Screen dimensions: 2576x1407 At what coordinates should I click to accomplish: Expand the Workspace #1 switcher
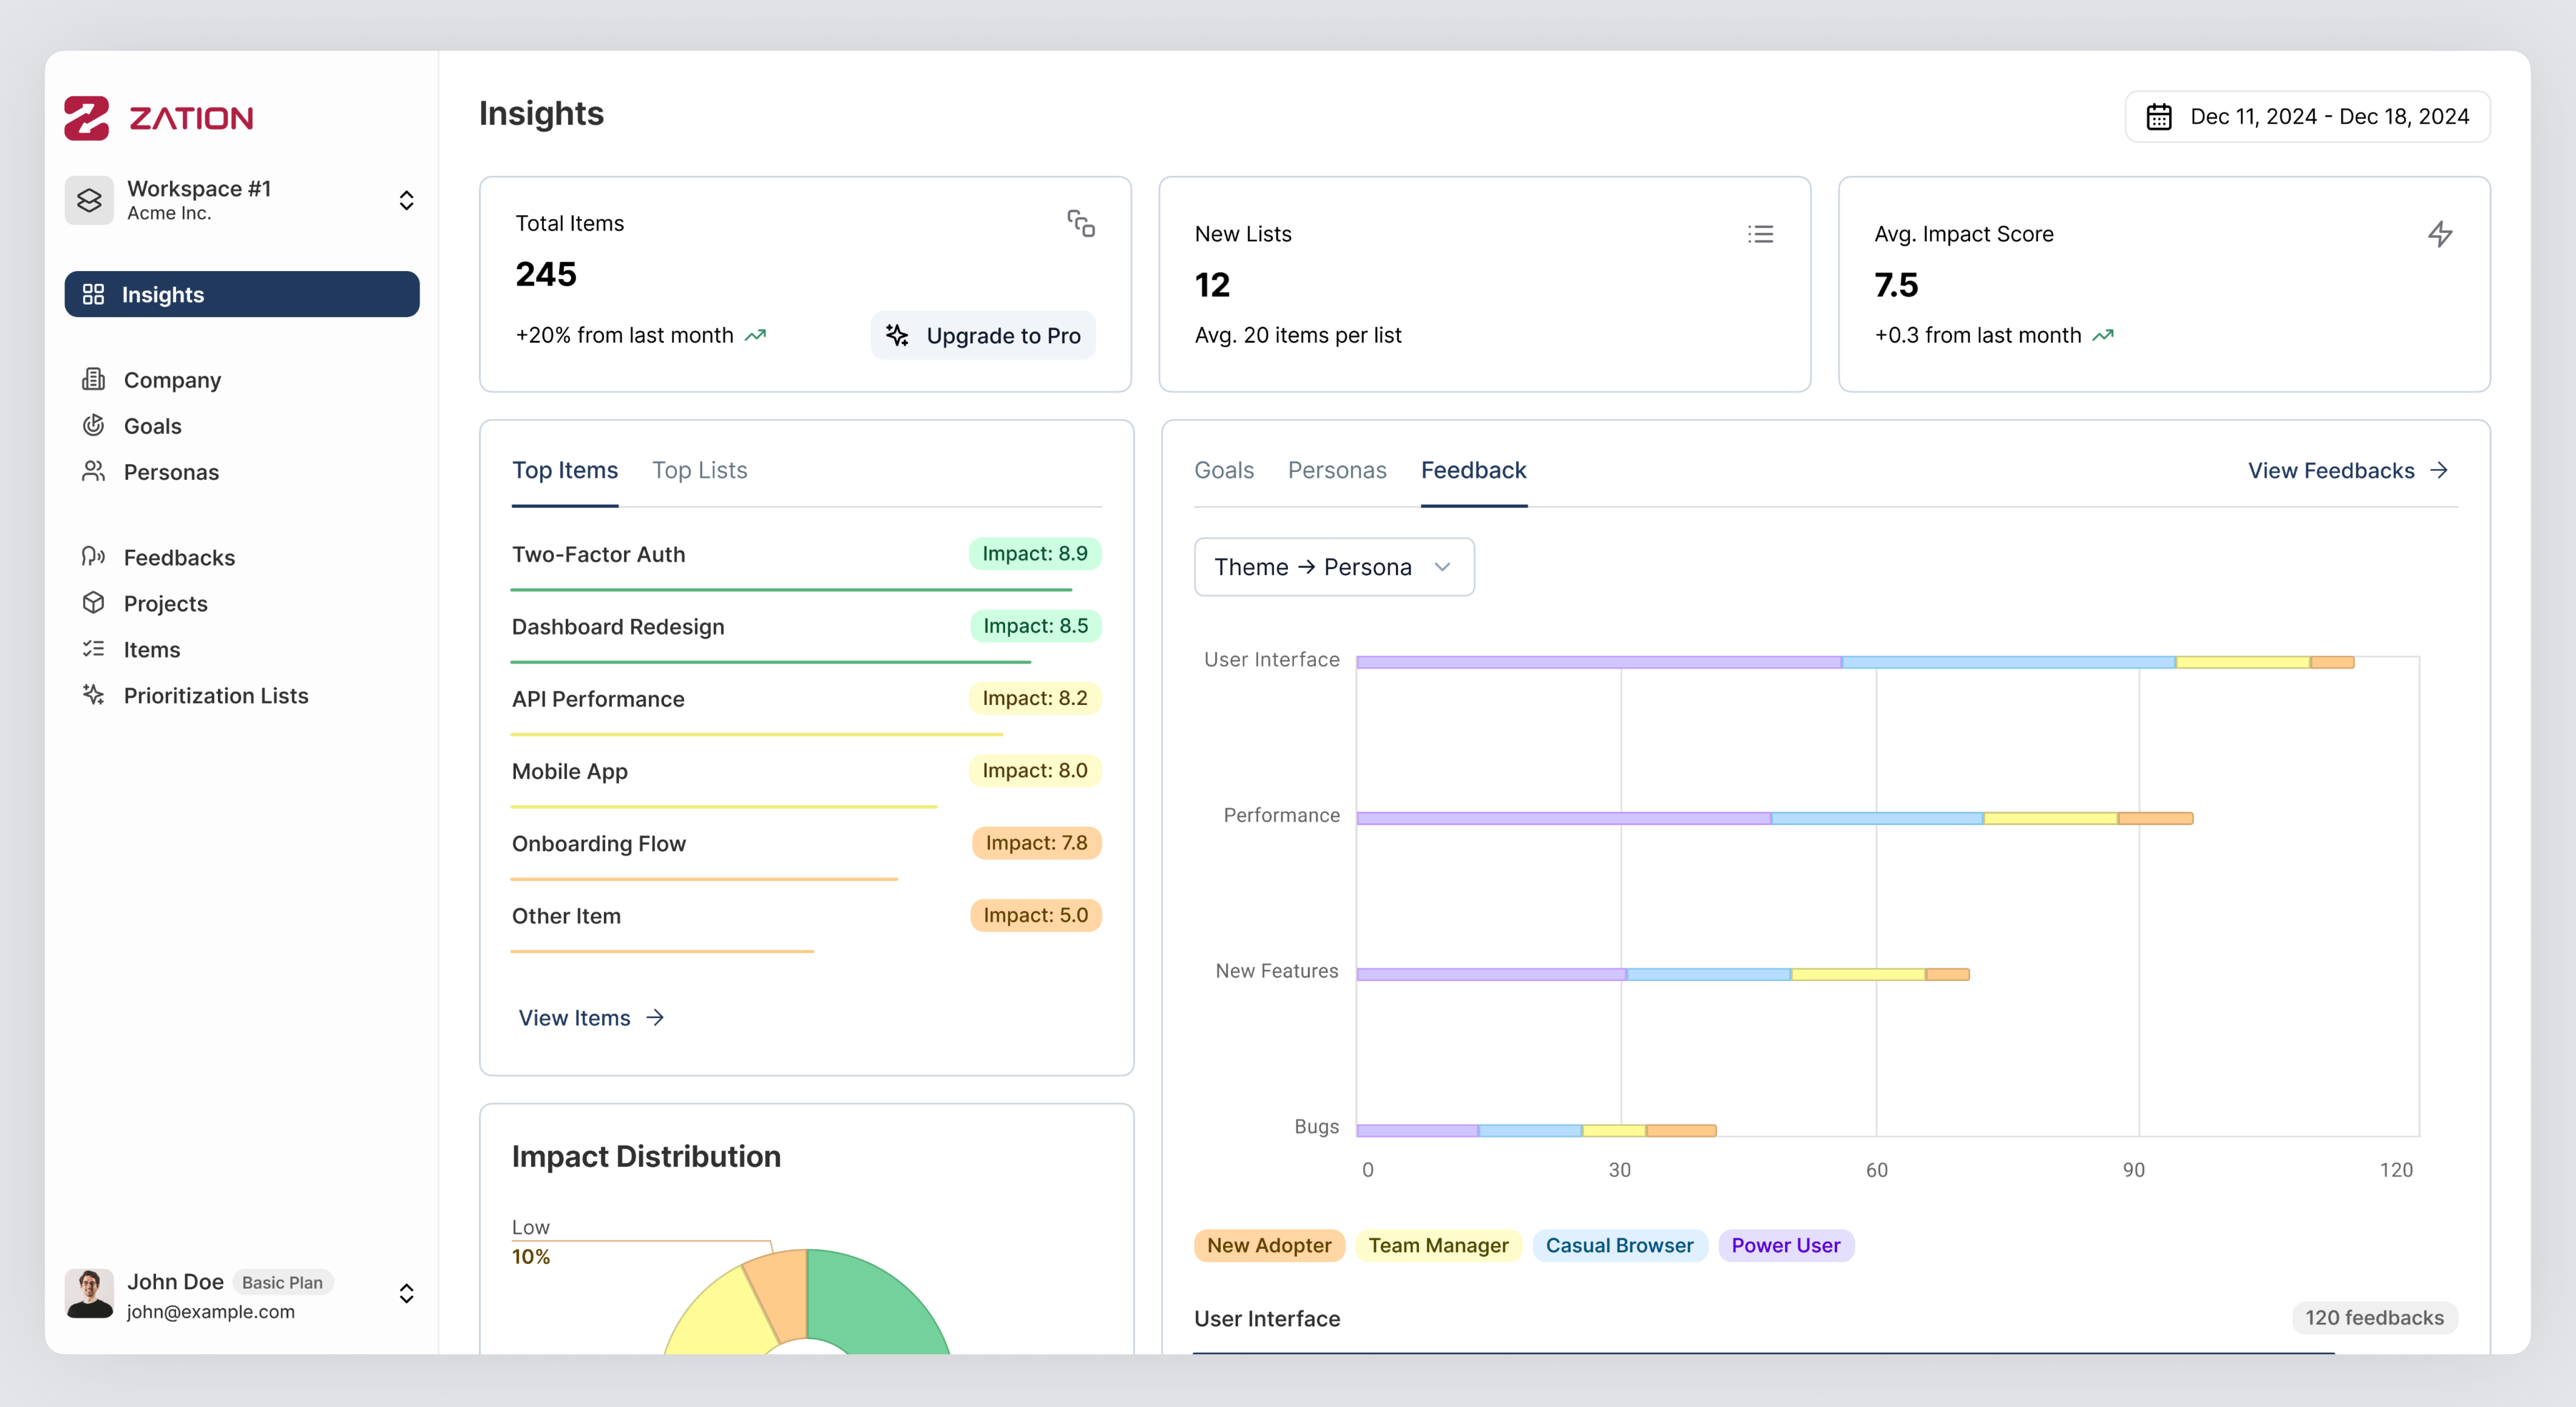pyautogui.click(x=406, y=200)
